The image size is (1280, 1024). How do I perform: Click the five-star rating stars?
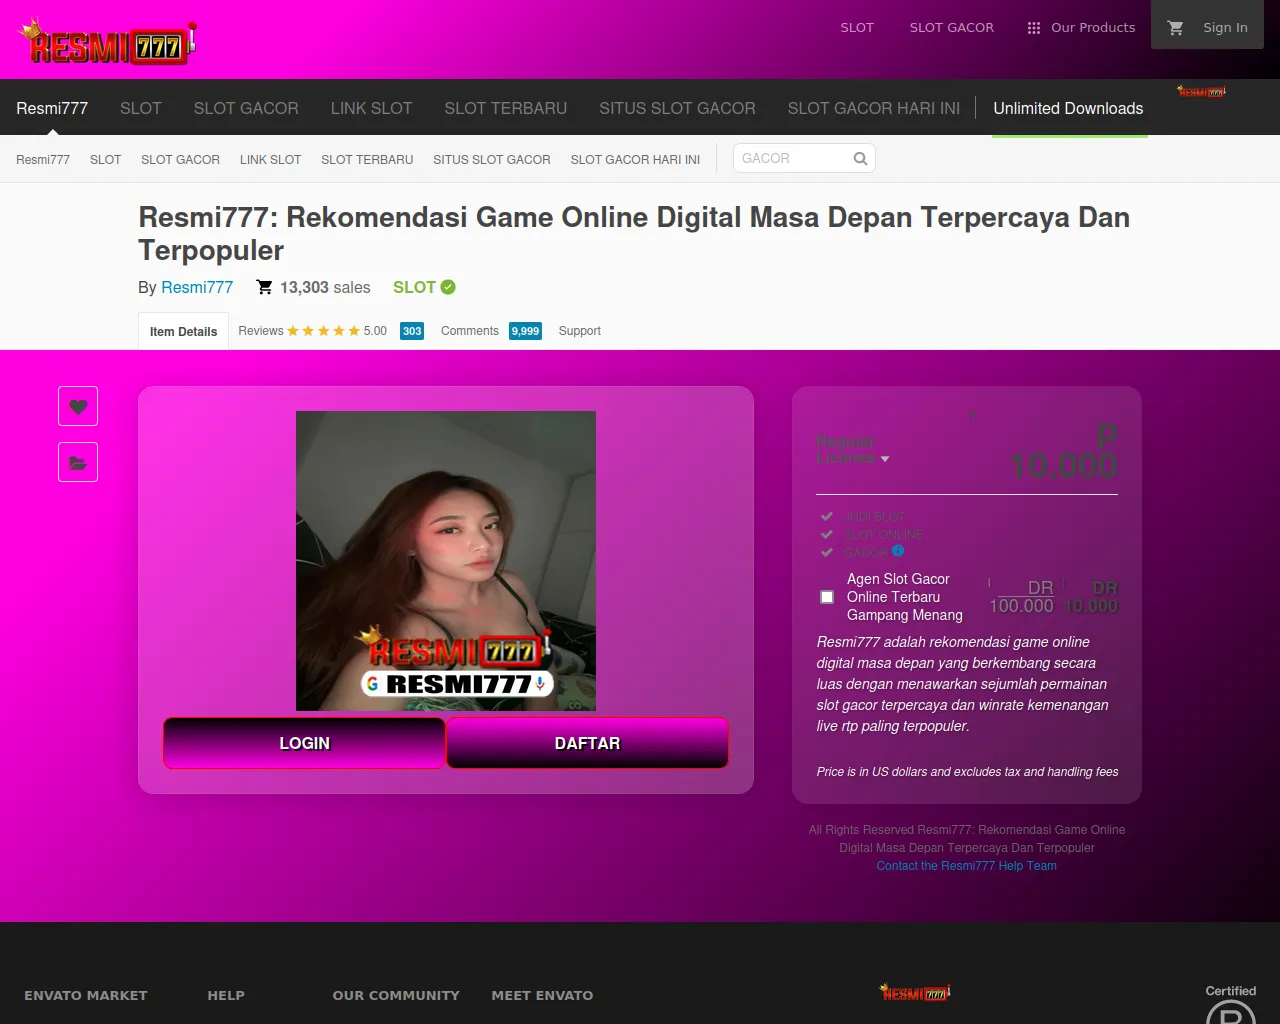point(323,331)
